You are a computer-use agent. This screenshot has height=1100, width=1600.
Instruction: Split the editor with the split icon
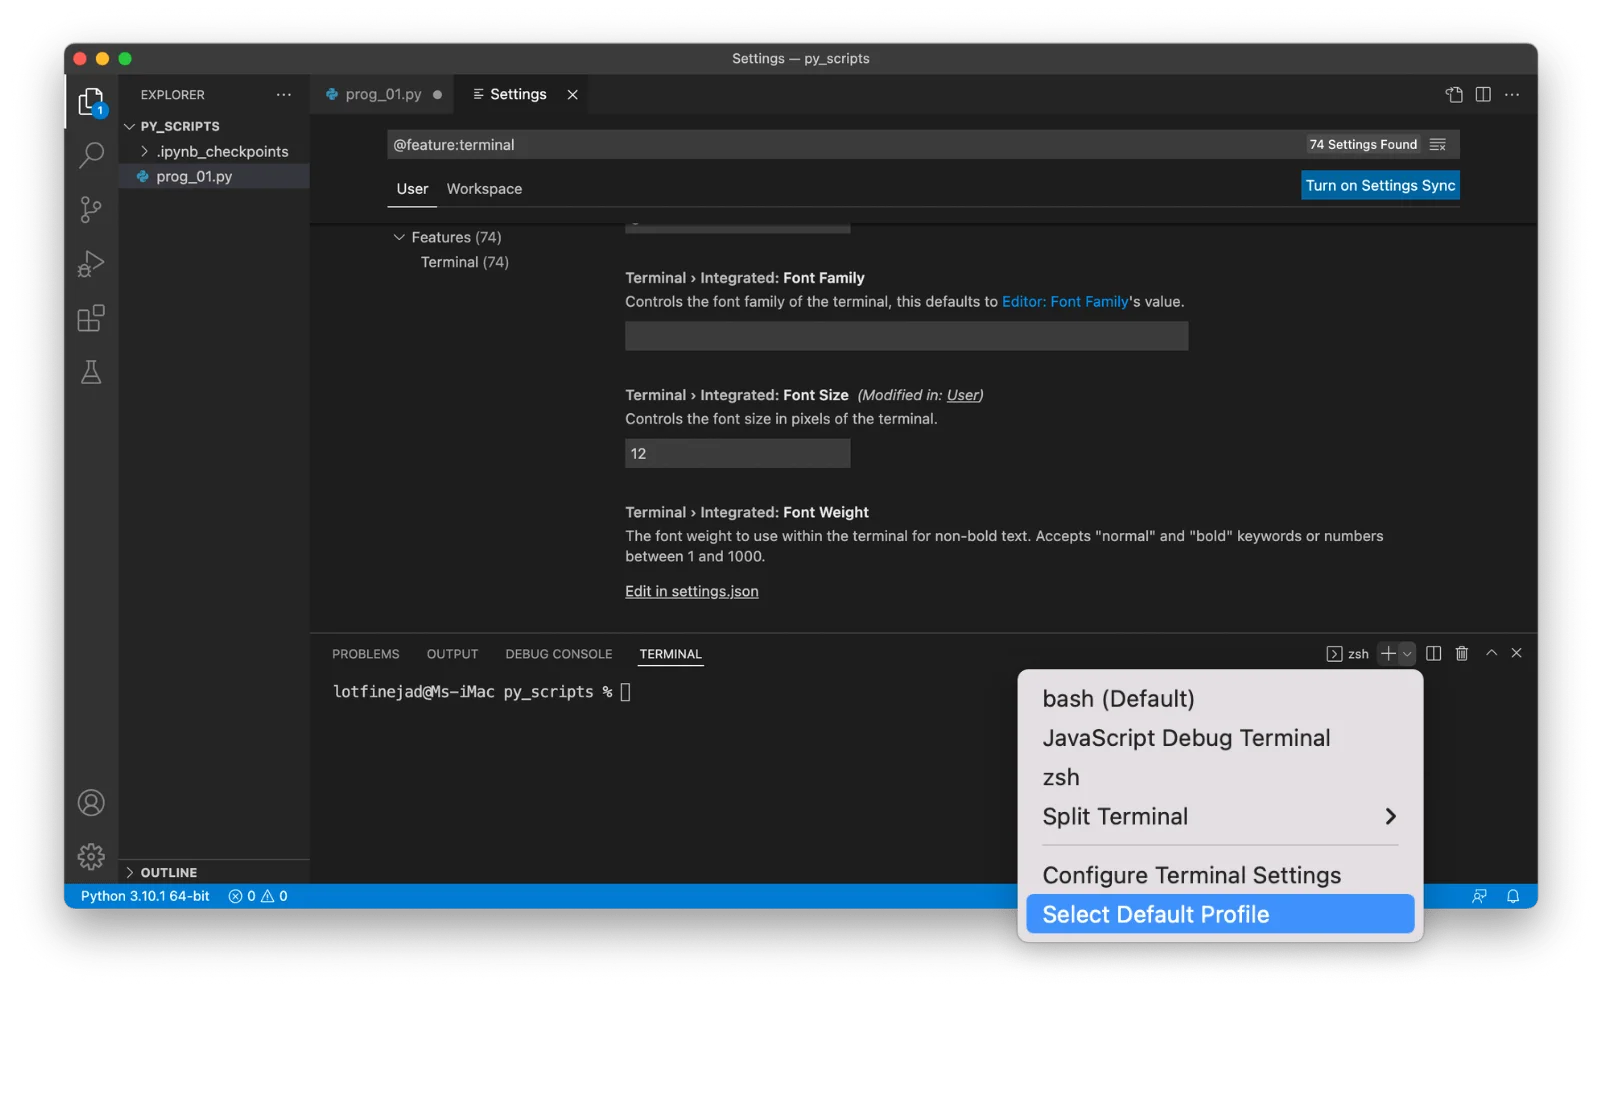point(1481,94)
